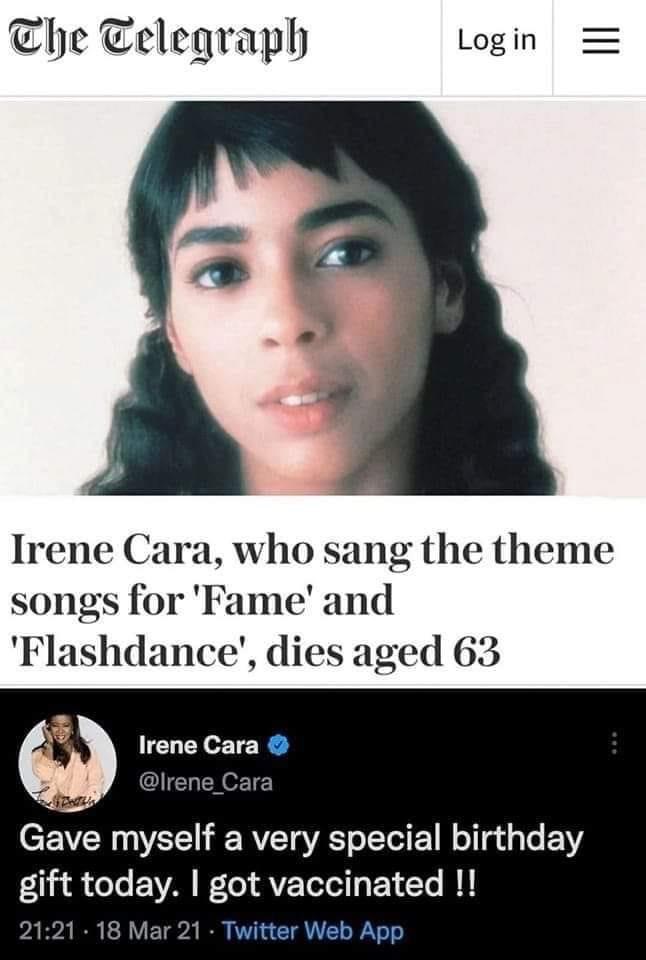Open the Irene Cara article headline

(x=310, y=602)
